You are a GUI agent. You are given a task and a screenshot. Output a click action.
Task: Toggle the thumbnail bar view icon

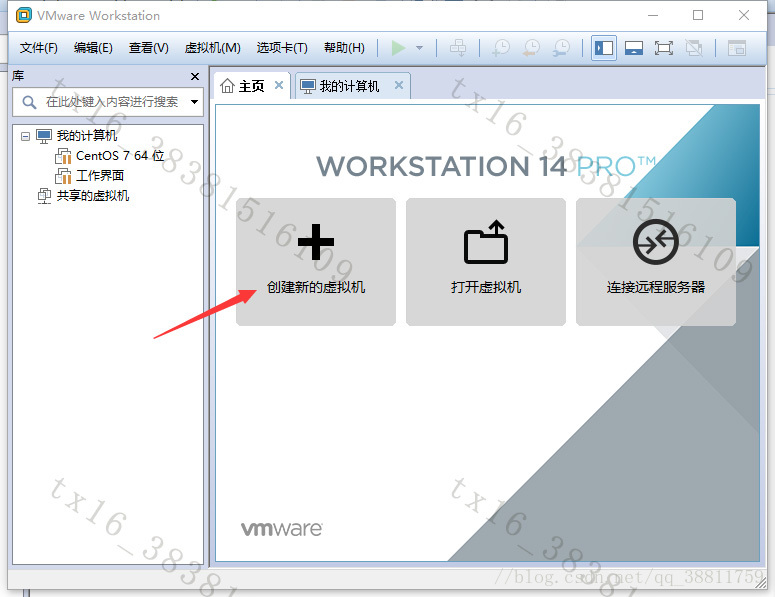click(634, 48)
